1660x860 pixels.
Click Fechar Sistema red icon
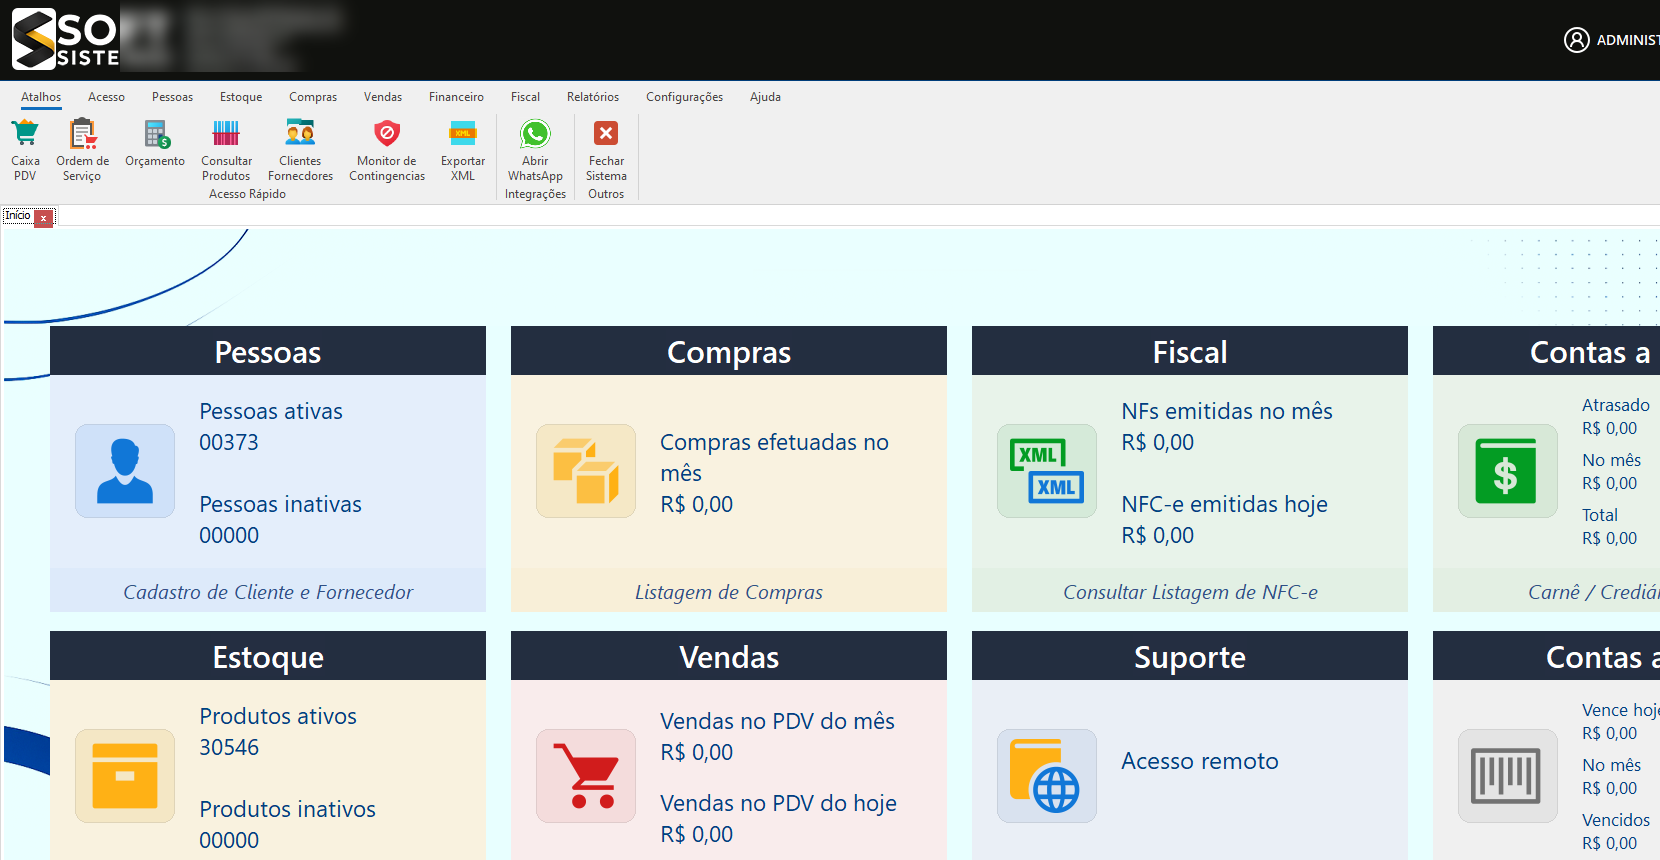tap(606, 133)
